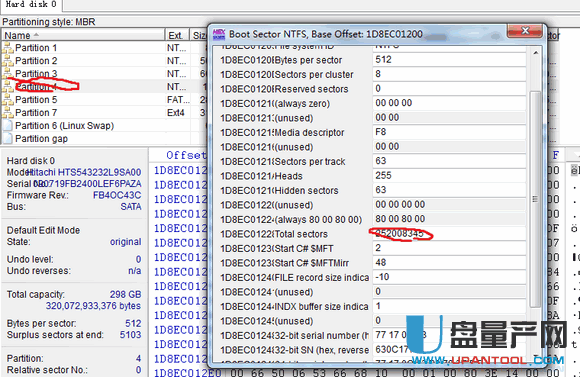Click the WinHex icon in dialog title bar
This screenshot has height=377, width=580.
tap(219, 34)
